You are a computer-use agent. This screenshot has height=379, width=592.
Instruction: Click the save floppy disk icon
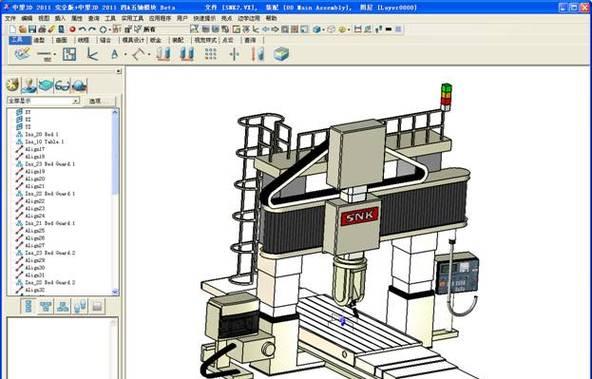tap(32, 29)
